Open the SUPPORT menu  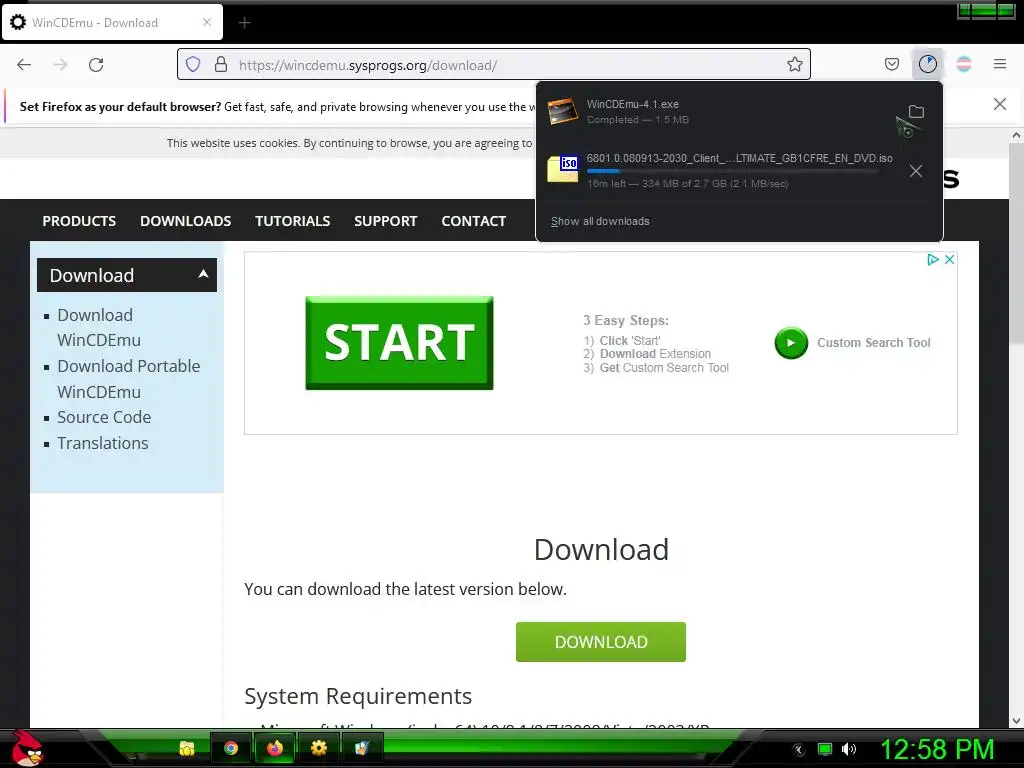tap(385, 221)
